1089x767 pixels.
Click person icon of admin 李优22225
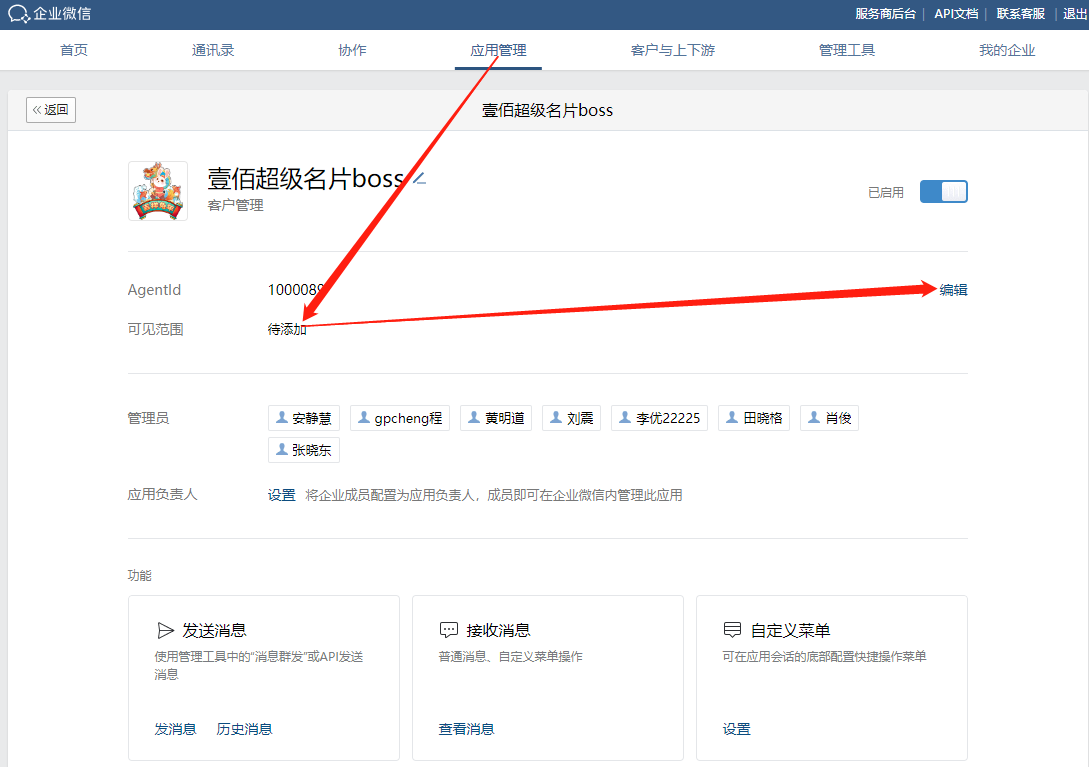click(625, 418)
